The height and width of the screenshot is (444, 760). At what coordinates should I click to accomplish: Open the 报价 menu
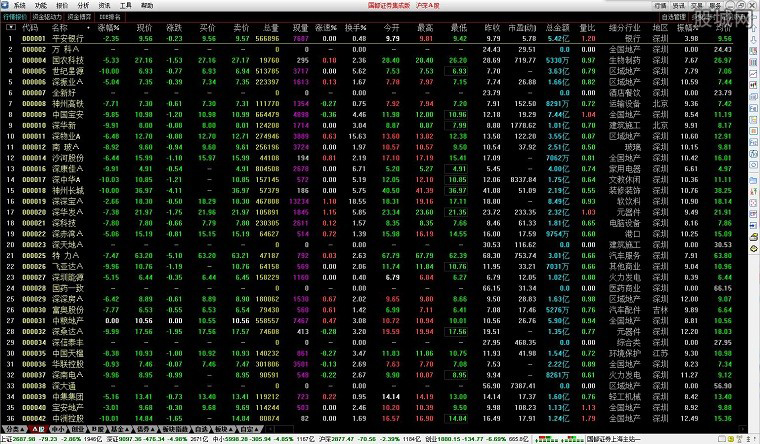click(62, 5)
